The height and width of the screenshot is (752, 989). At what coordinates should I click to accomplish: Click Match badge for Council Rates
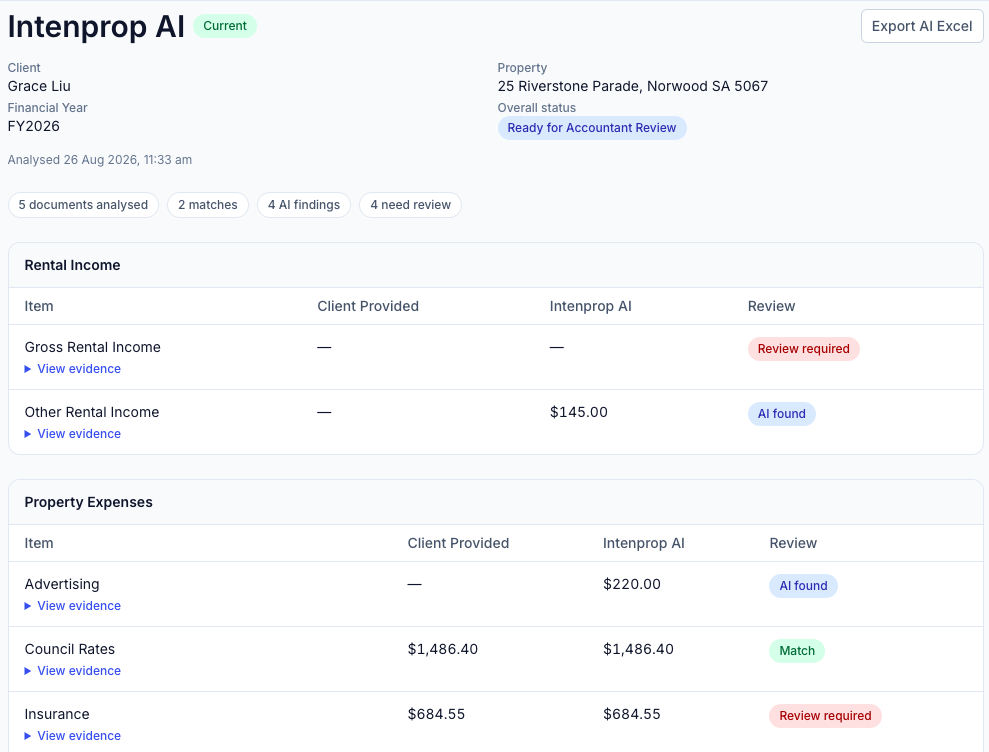click(797, 651)
